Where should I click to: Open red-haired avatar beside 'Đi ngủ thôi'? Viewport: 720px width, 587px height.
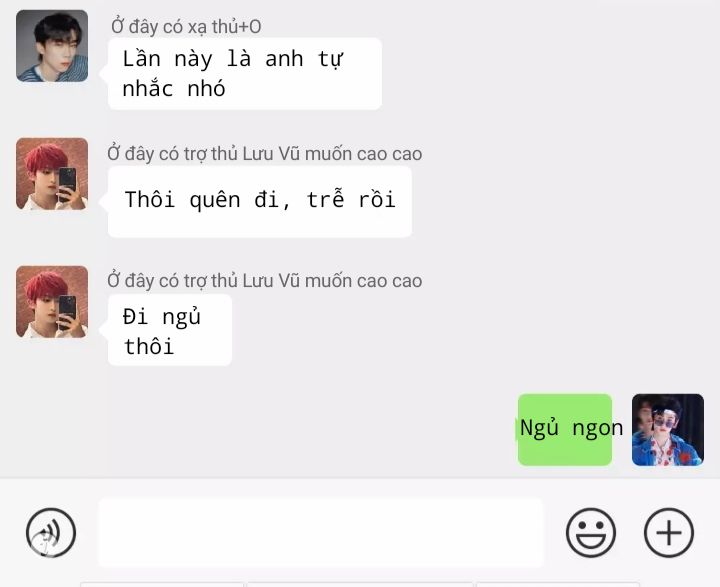[x=52, y=302]
